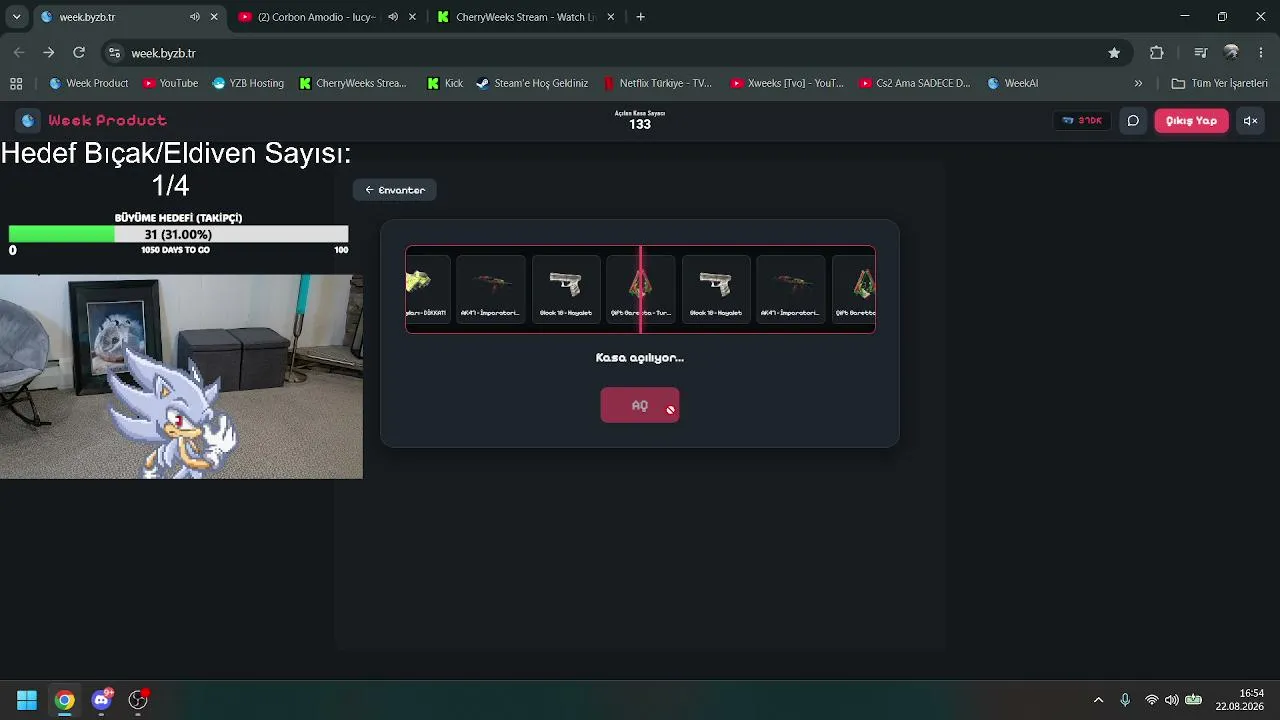Close the CherryWeeks Stream tab
The image size is (1280, 720).
[x=610, y=17]
